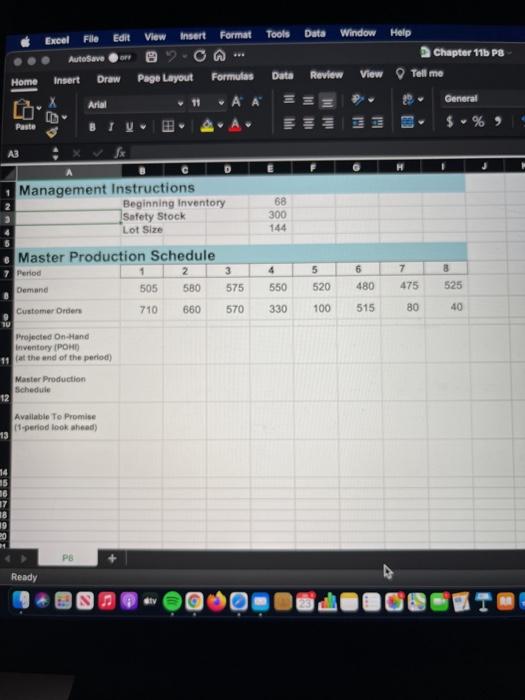The image size is (525, 700).
Task: Click the column E header
Action: pos(270,168)
